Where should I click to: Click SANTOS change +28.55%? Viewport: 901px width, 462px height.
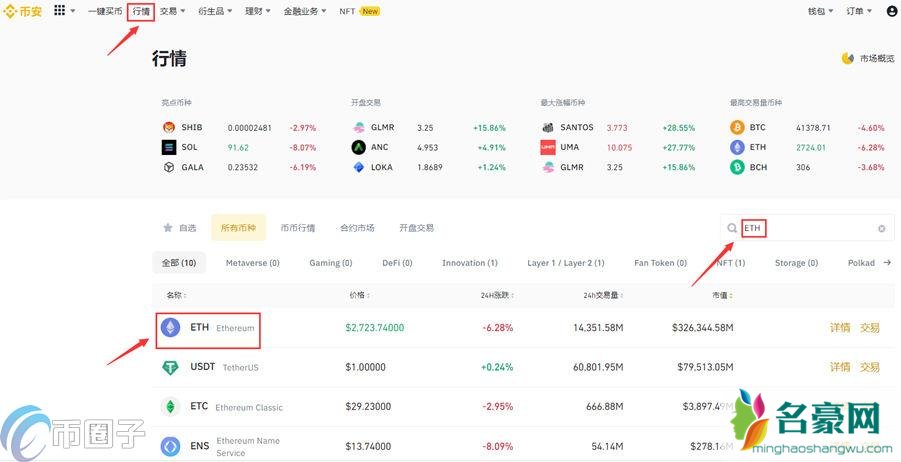(679, 128)
